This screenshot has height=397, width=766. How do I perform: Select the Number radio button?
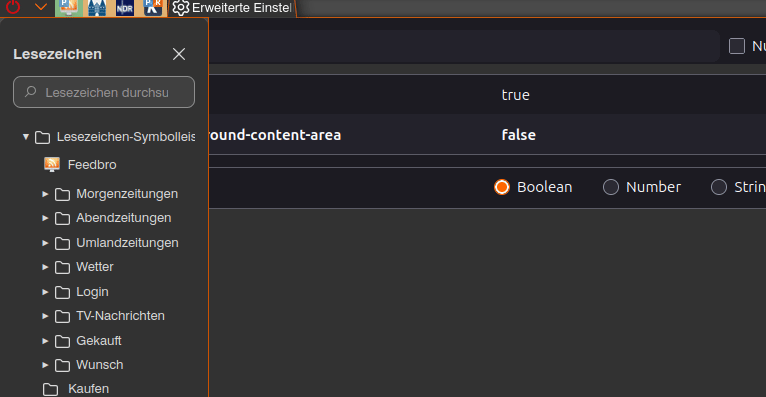pos(611,187)
